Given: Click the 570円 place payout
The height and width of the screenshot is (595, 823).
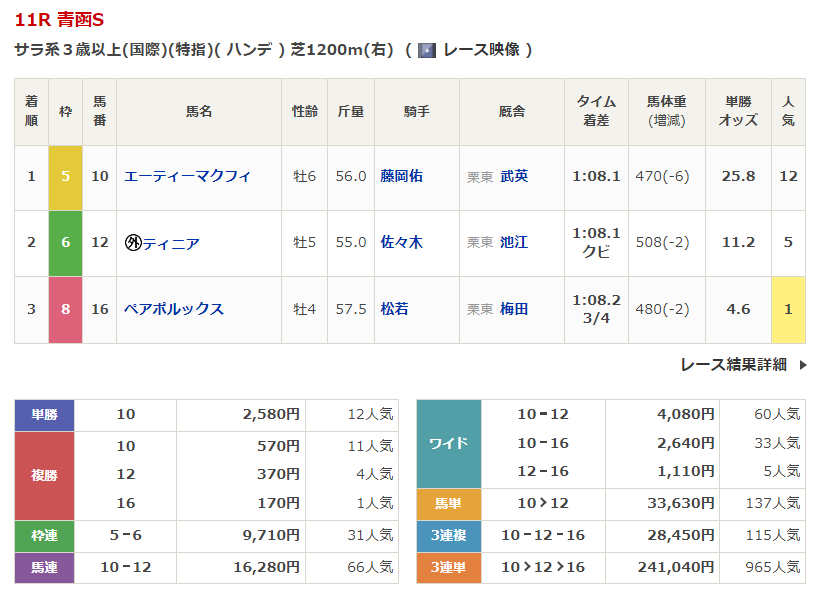Looking at the screenshot, I should click(x=279, y=447).
